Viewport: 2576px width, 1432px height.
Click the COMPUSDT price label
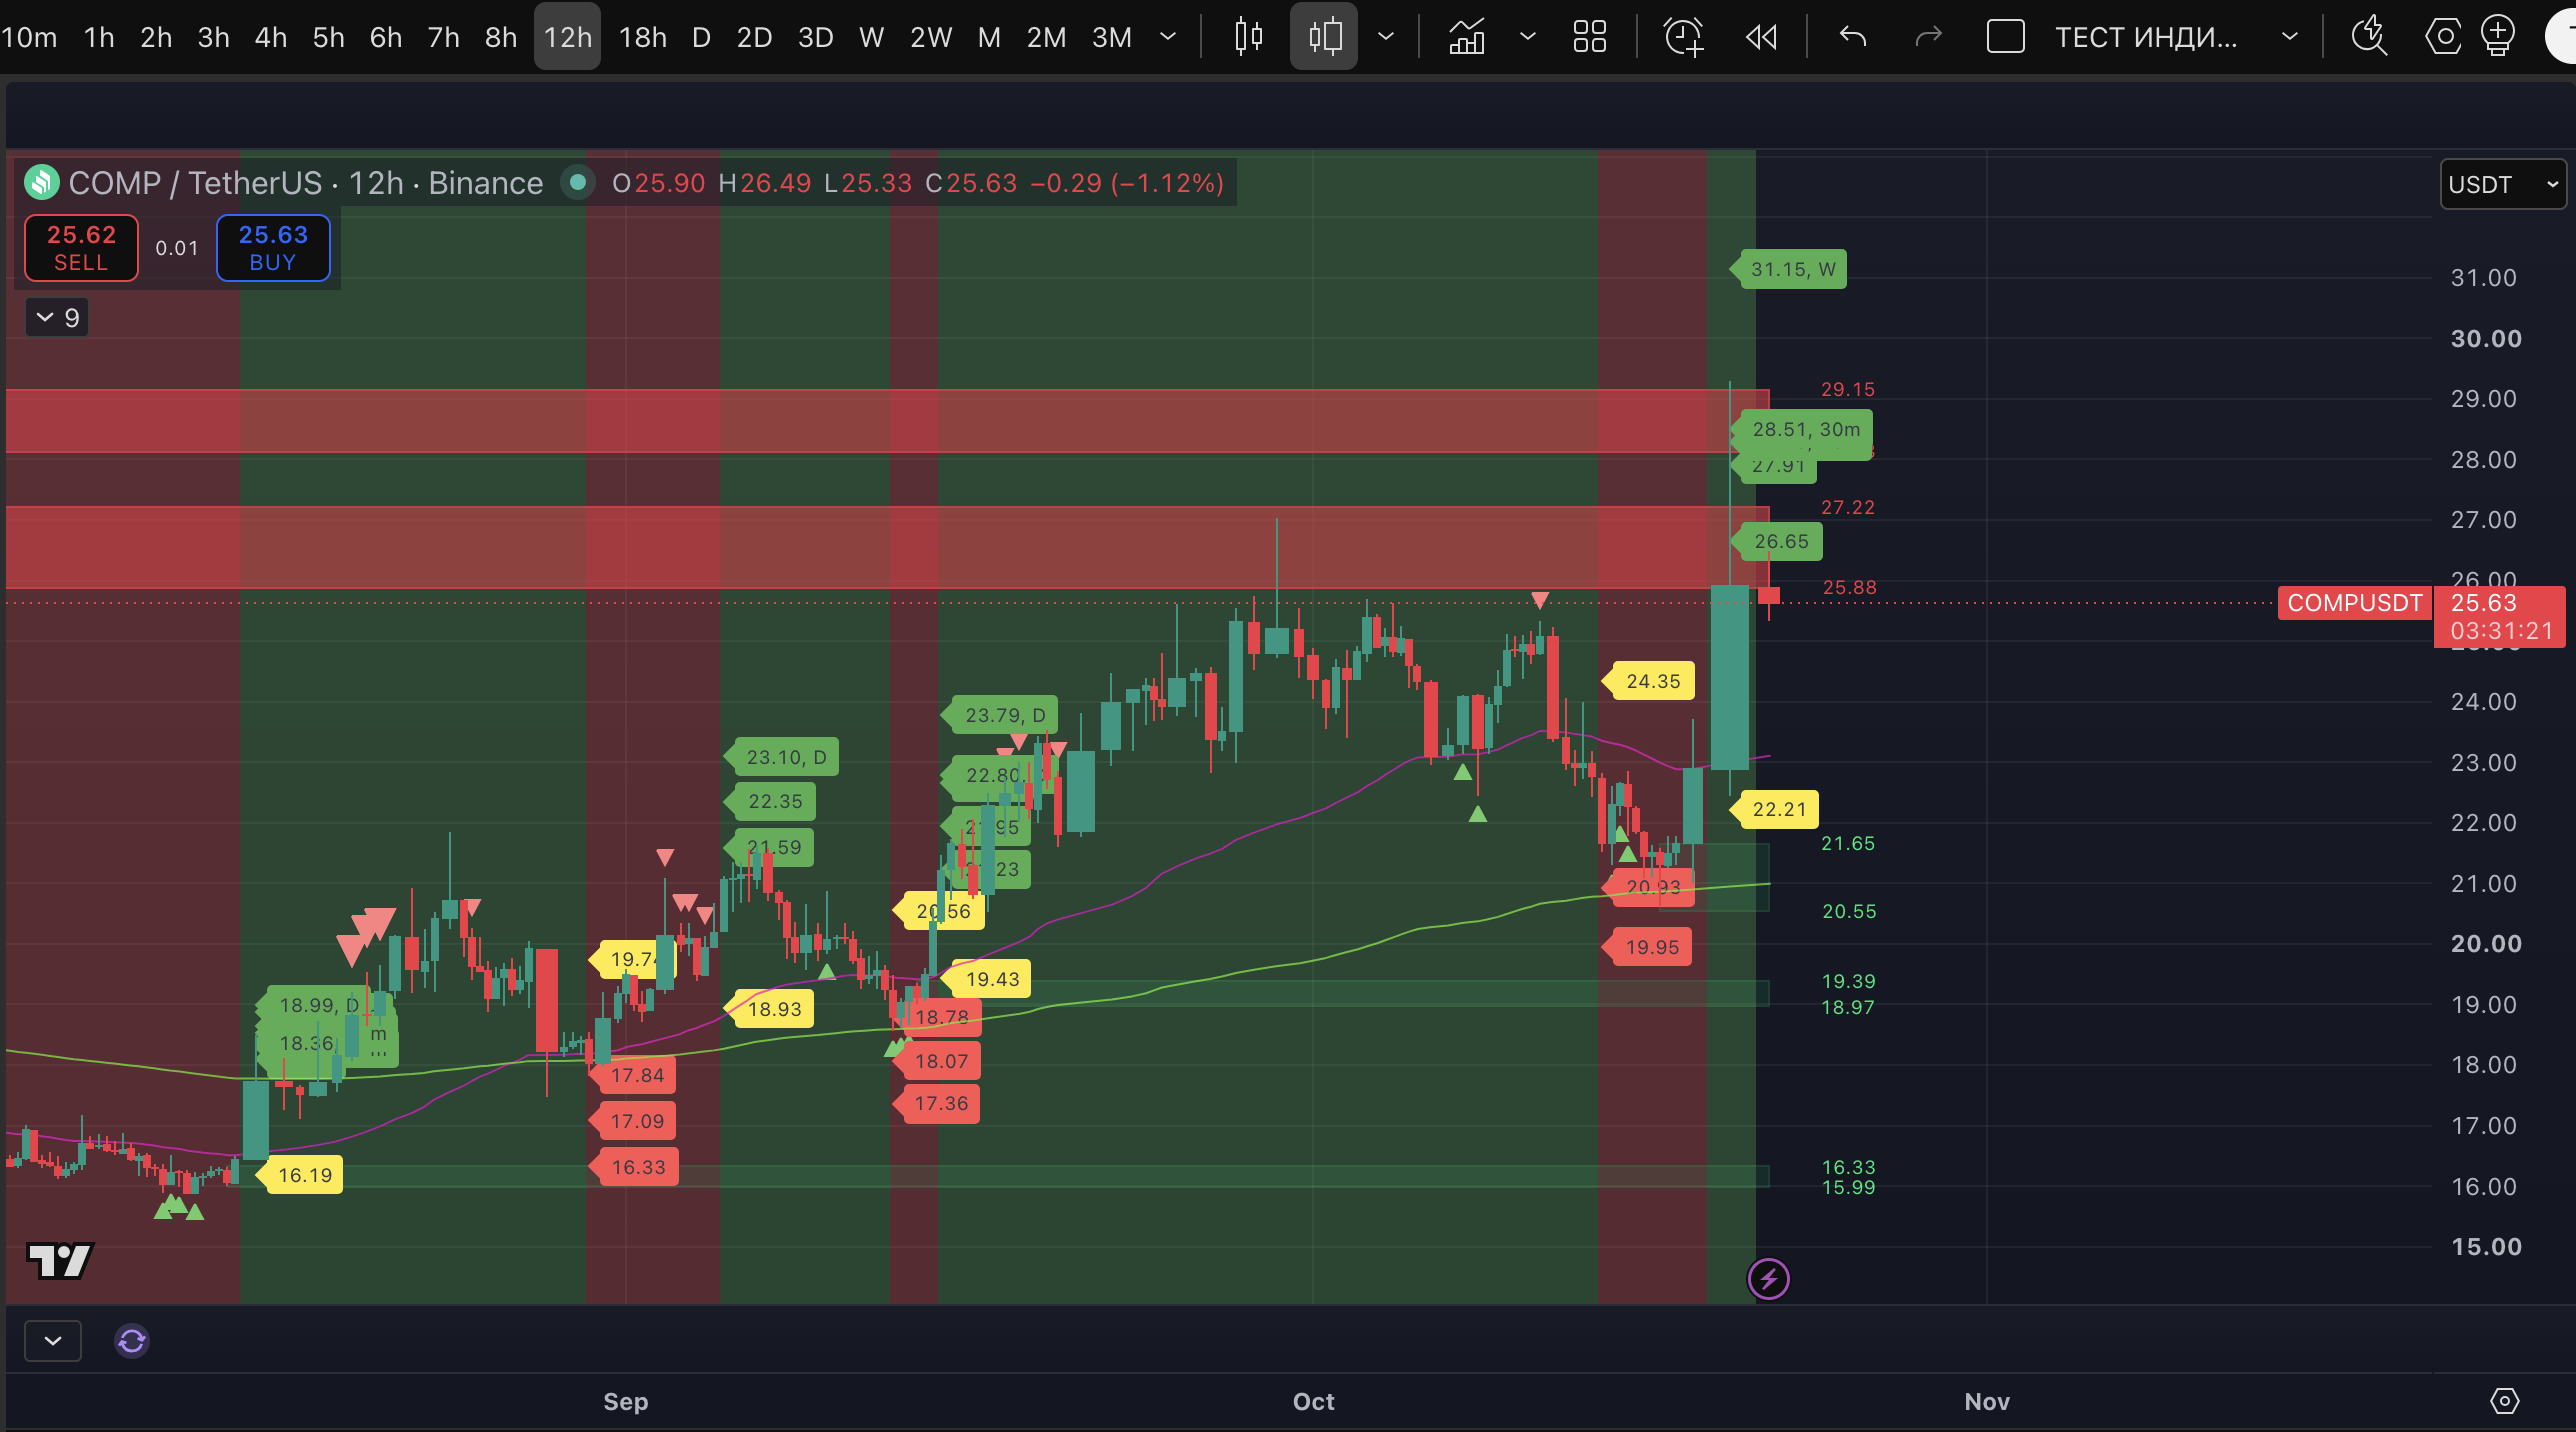pyautogui.click(x=2354, y=603)
